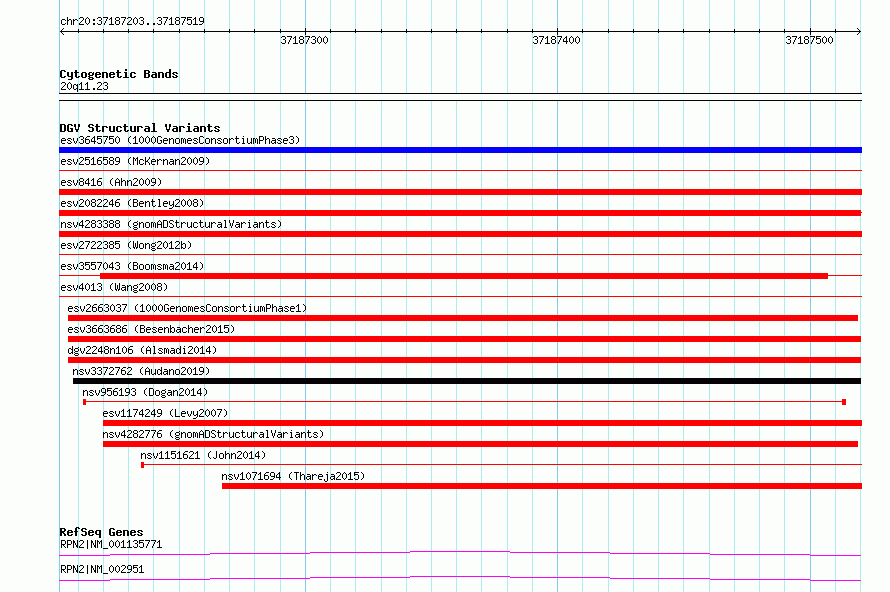The width and height of the screenshot is (890, 592).
Task: Click the ruler's right arrow end
Action: 859,32
